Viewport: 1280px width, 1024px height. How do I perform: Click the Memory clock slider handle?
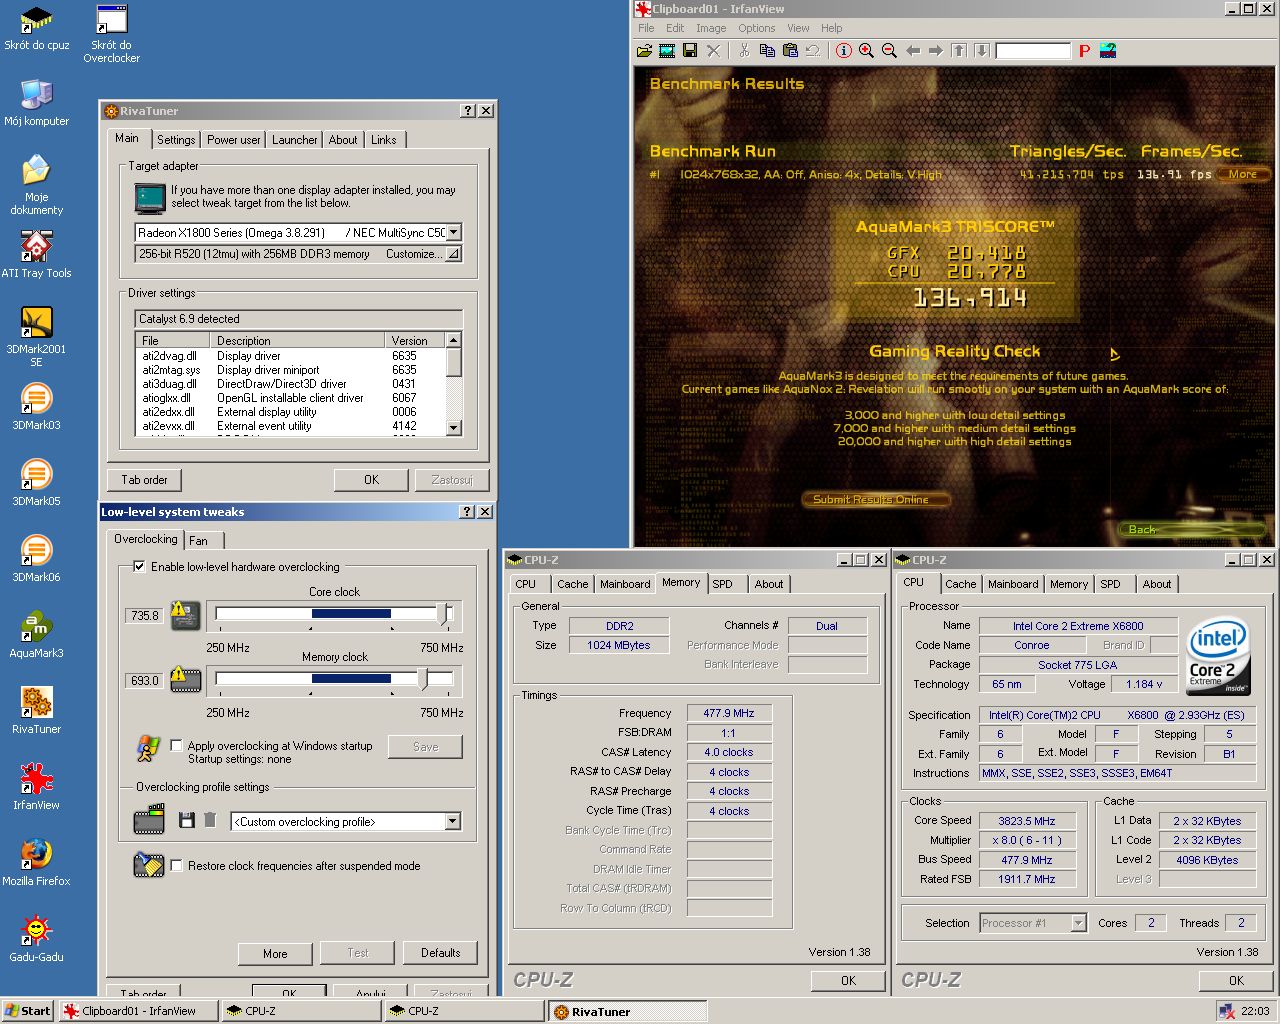423,679
